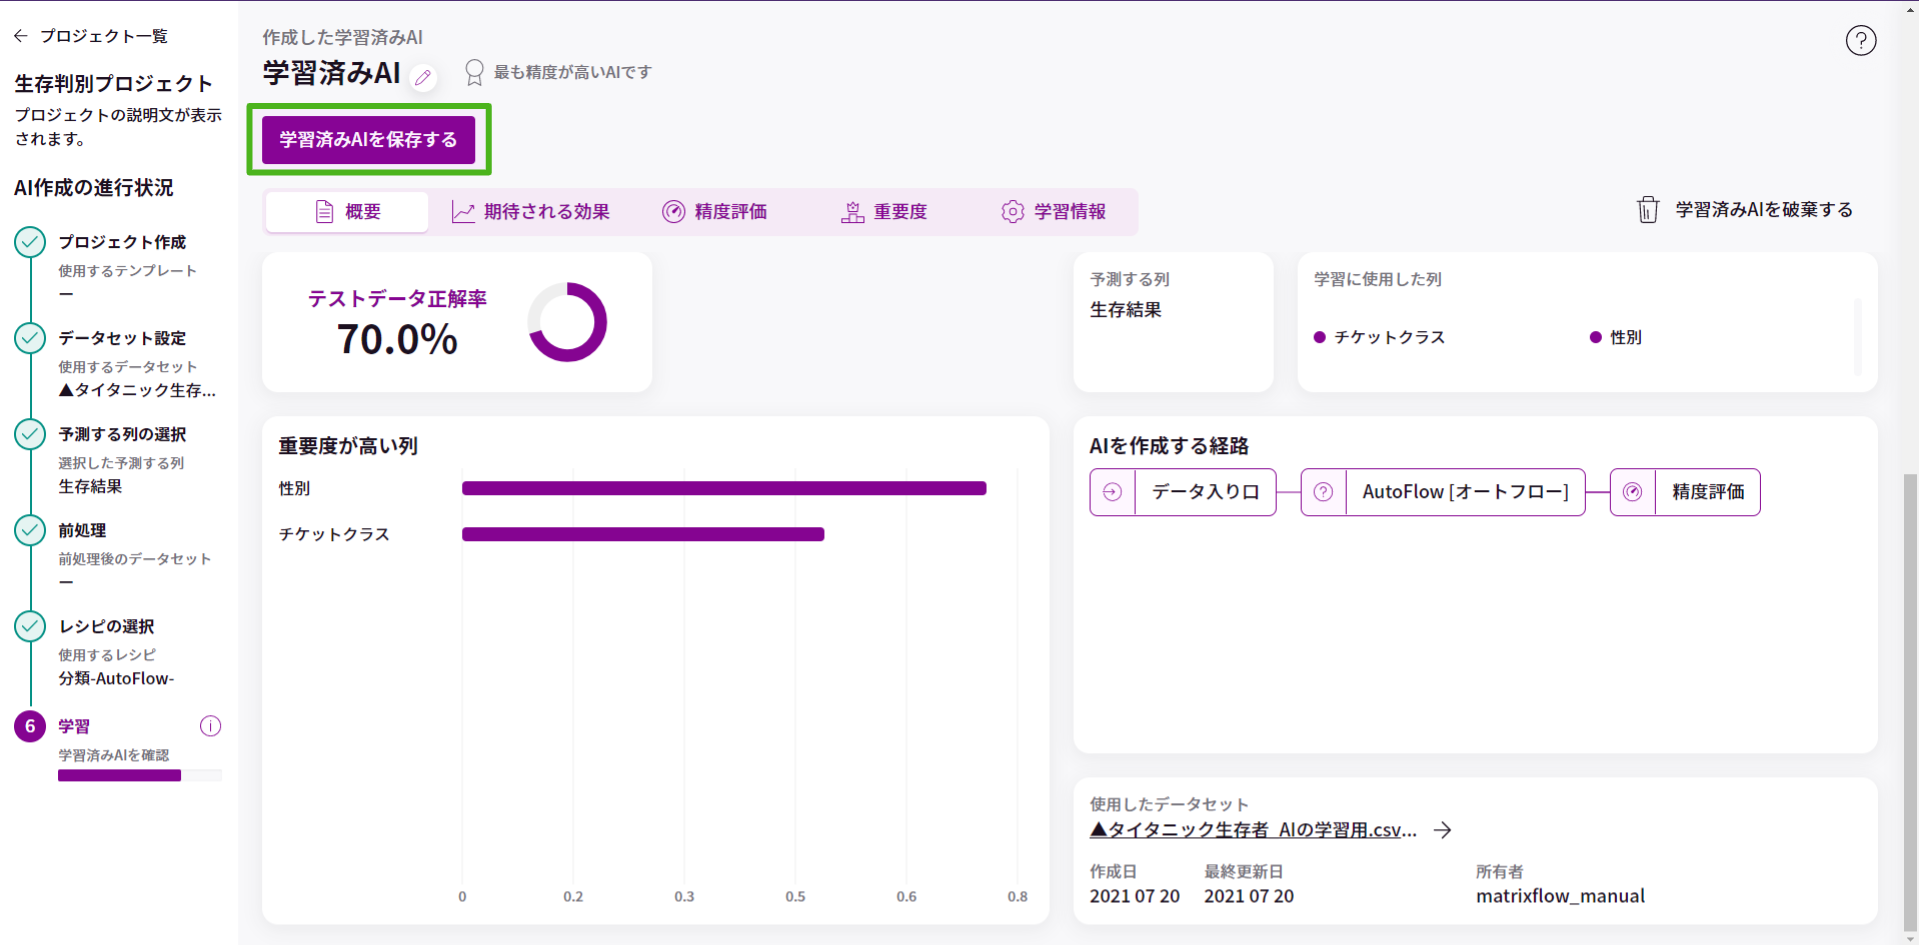Click the 予測する列の選択 check icon
The width and height of the screenshot is (1919, 945).
(30, 434)
